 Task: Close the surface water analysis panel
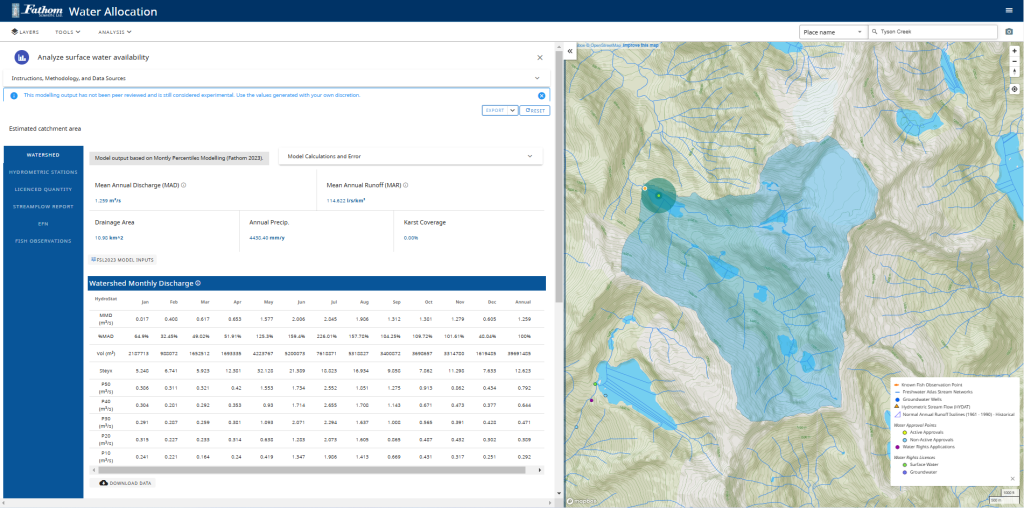(540, 58)
